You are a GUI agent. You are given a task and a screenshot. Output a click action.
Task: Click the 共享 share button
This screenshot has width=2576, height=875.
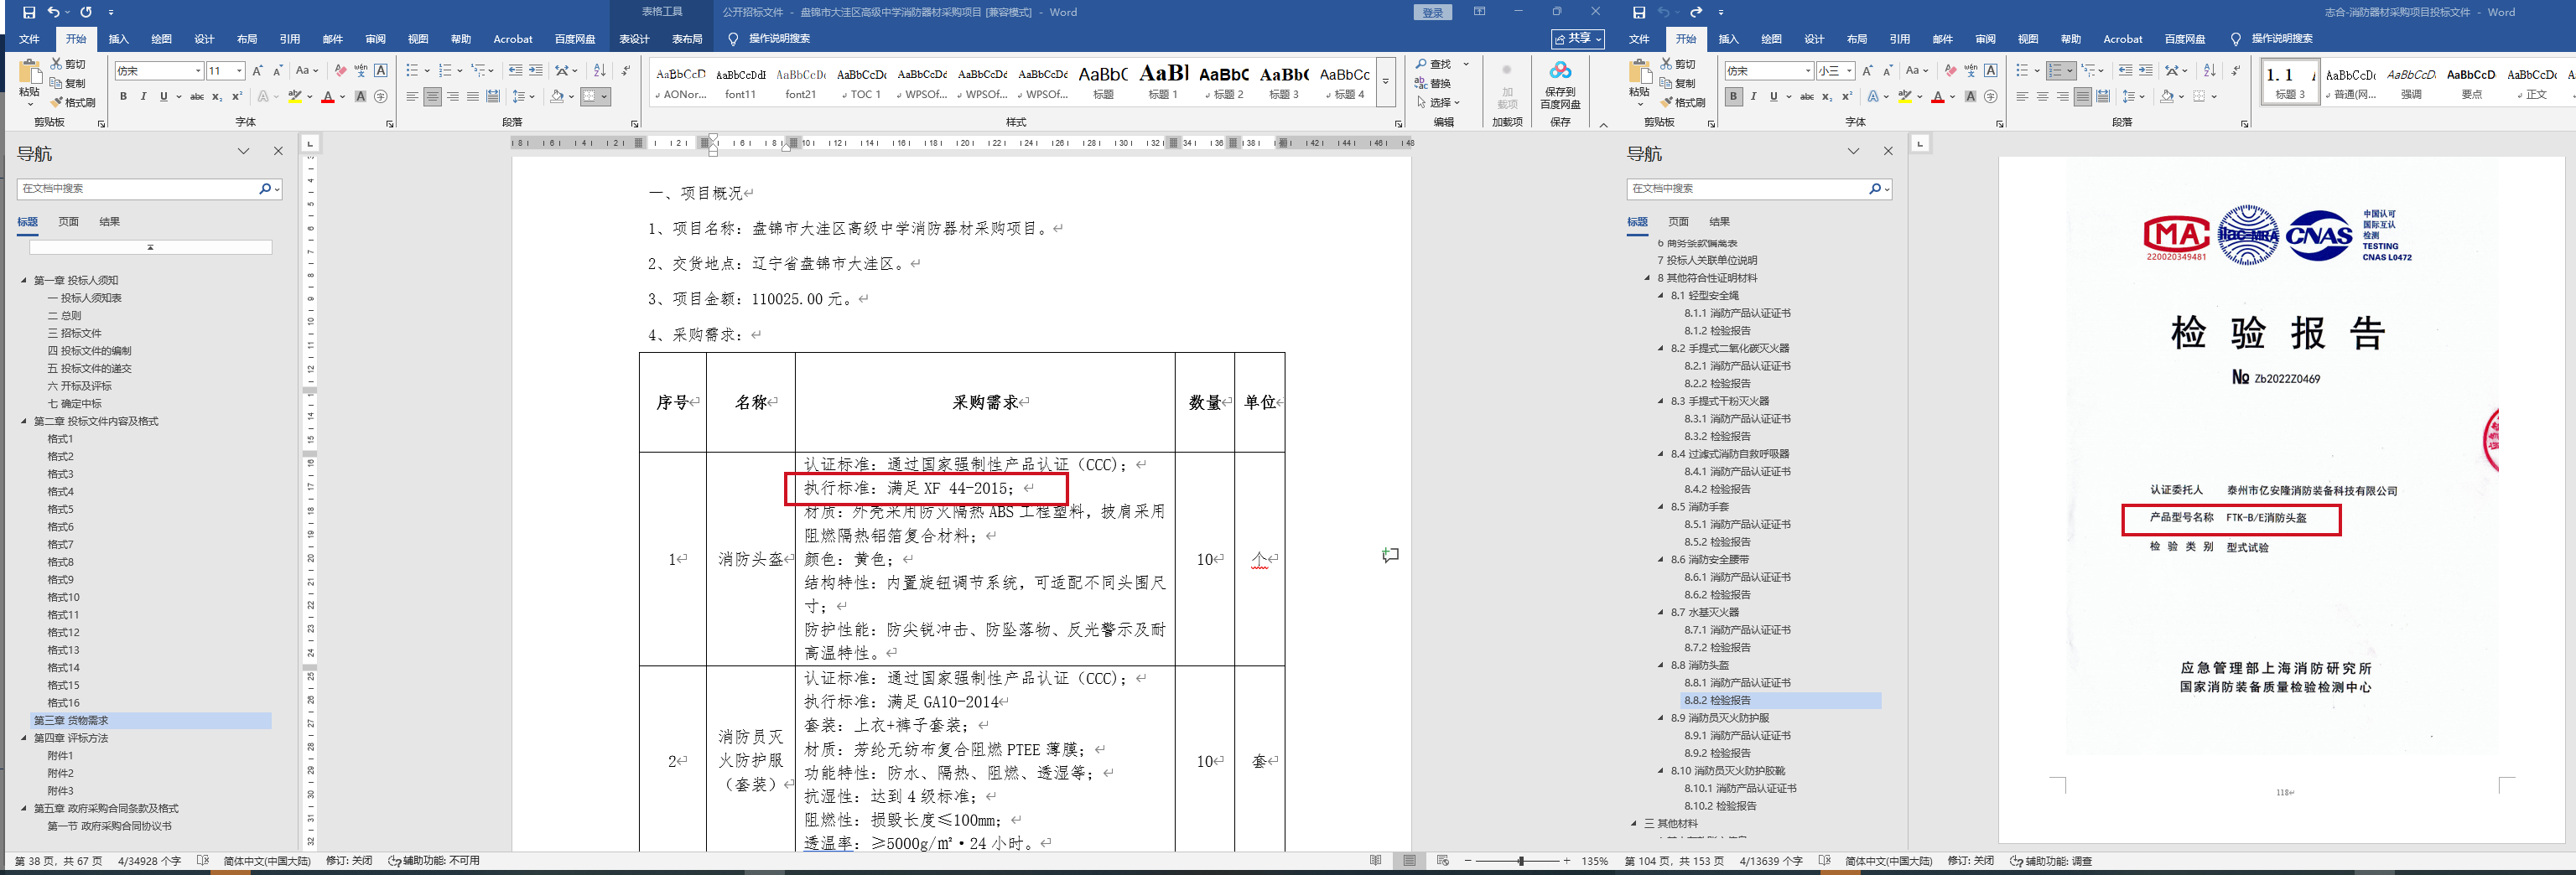pos(1577,38)
